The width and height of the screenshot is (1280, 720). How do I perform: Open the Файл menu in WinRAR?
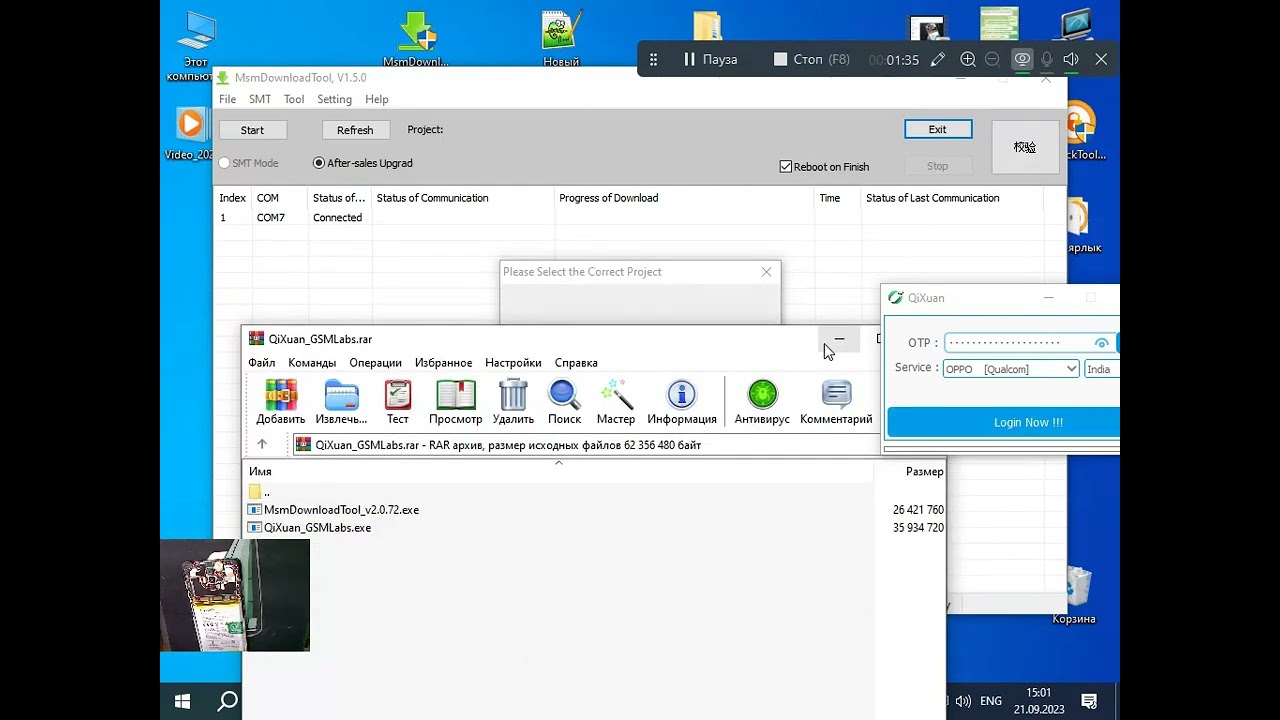point(262,363)
